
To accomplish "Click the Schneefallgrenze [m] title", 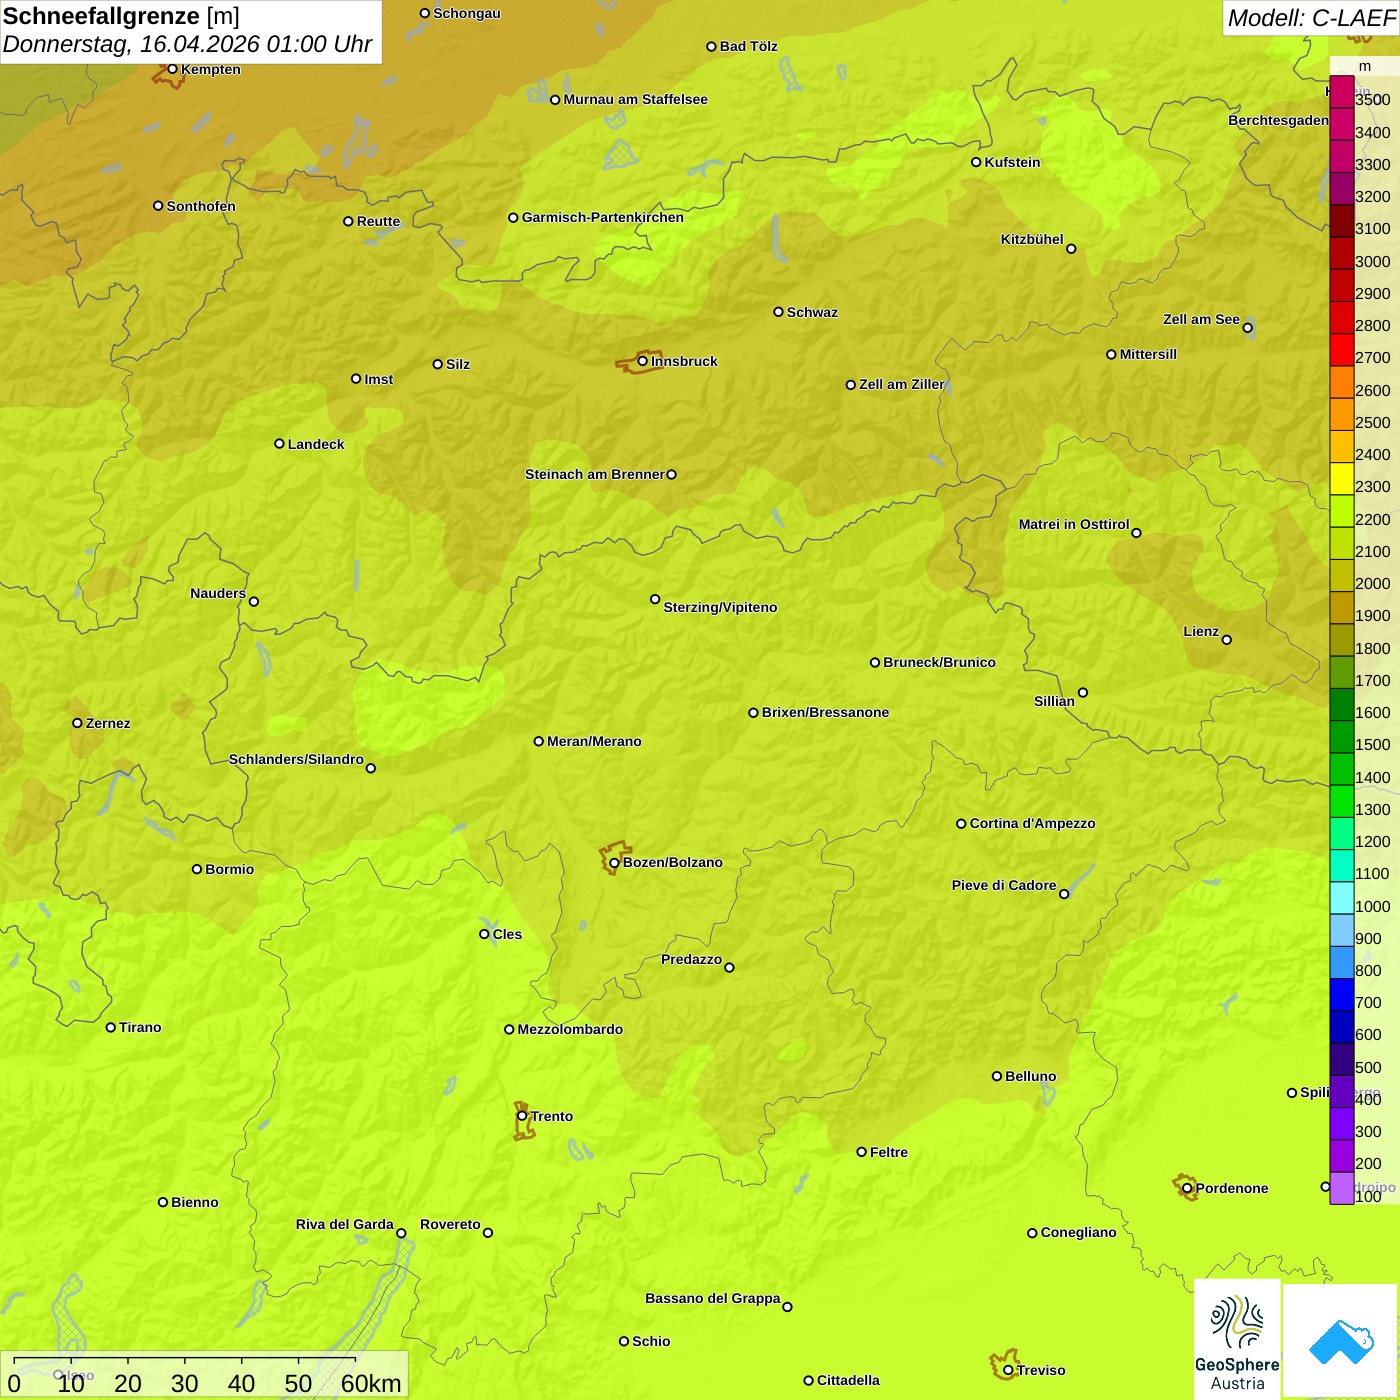I will (121, 17).
